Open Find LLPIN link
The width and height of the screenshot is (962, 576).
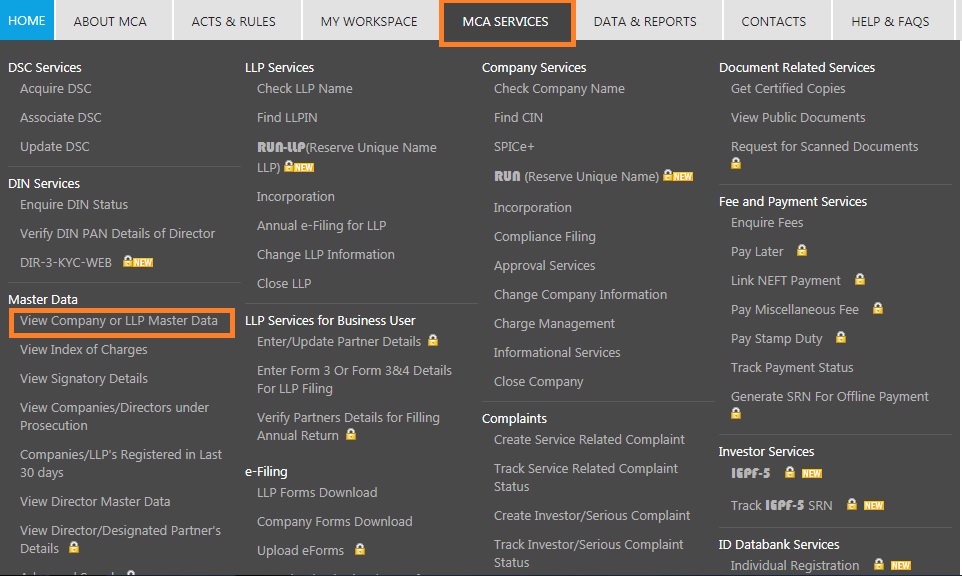[287, 117]
